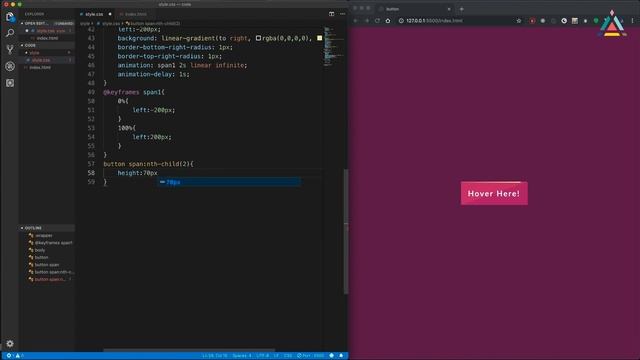640x360 pixels.
Task: Click line number 53
Action: [91, 128]
